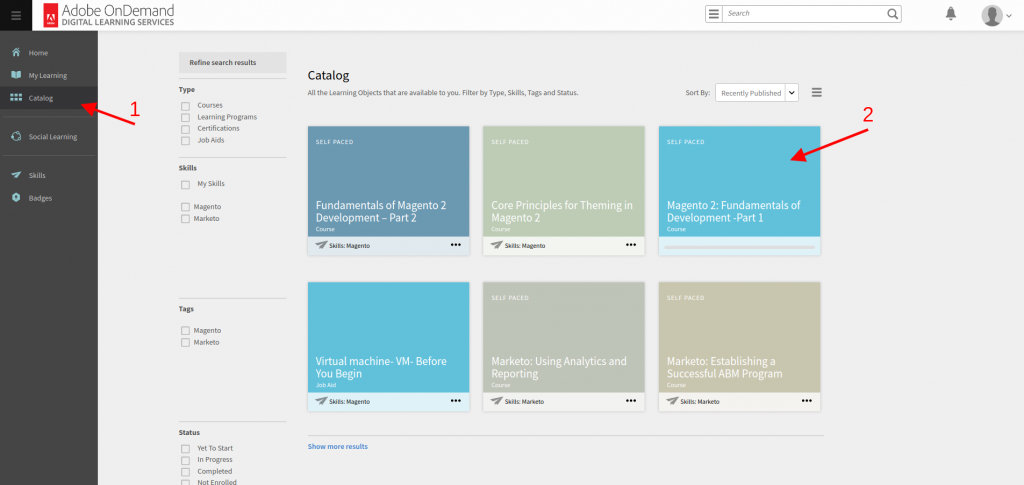Image resolution: width=1024 pixels, height=485 pixels.
Task: Click Adobe OnDemand Digital Learning Services title
Action: (x=118, y=15)
